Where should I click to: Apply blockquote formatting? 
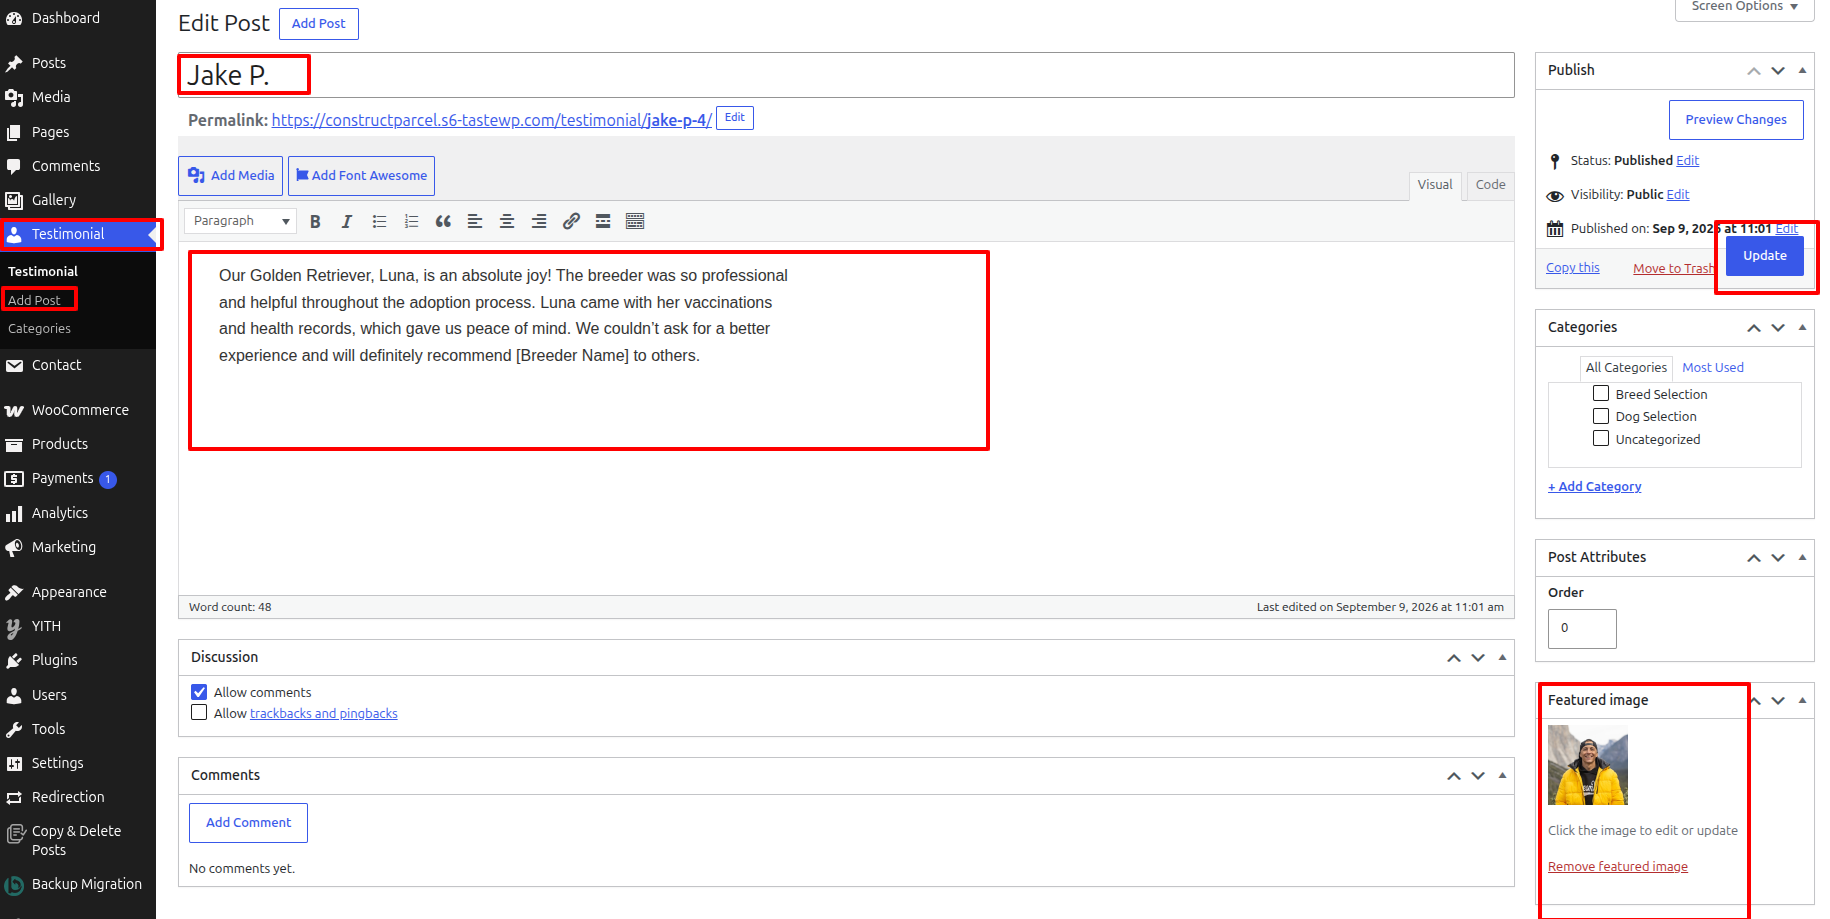click(443, 221)
